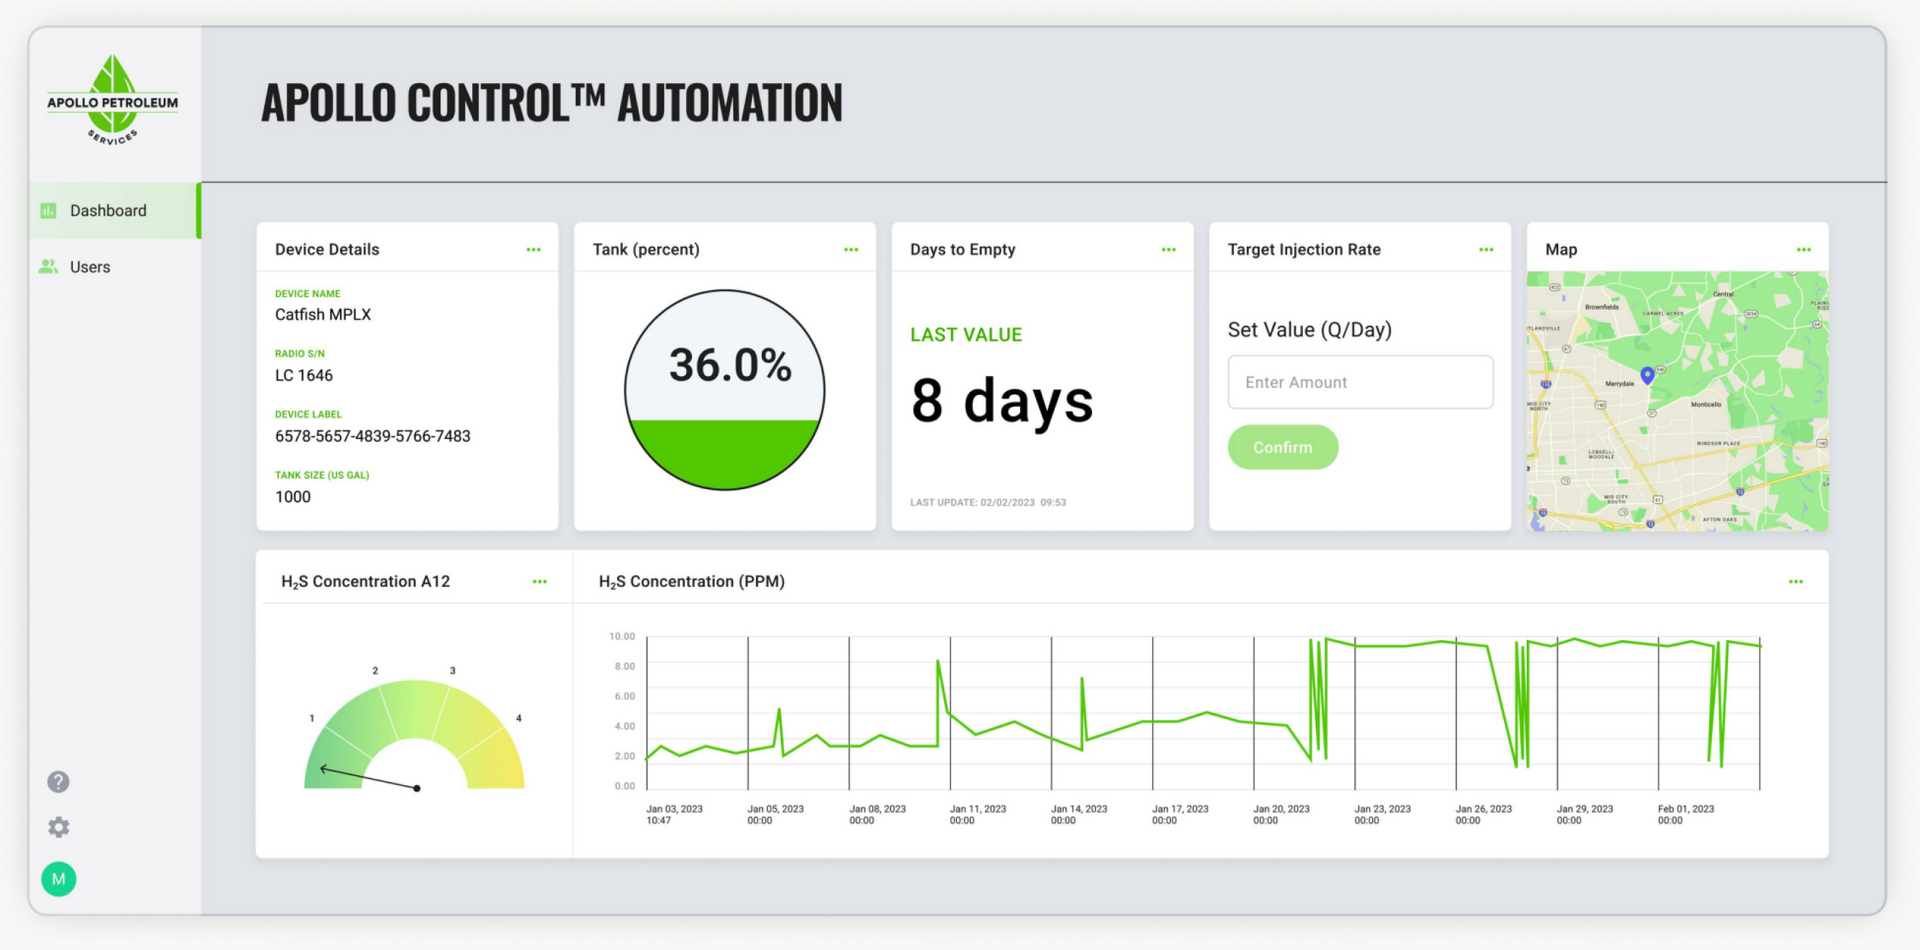Click the user avatar at the bottom left
Screen dimensions: 1920x950
[58, 879]
